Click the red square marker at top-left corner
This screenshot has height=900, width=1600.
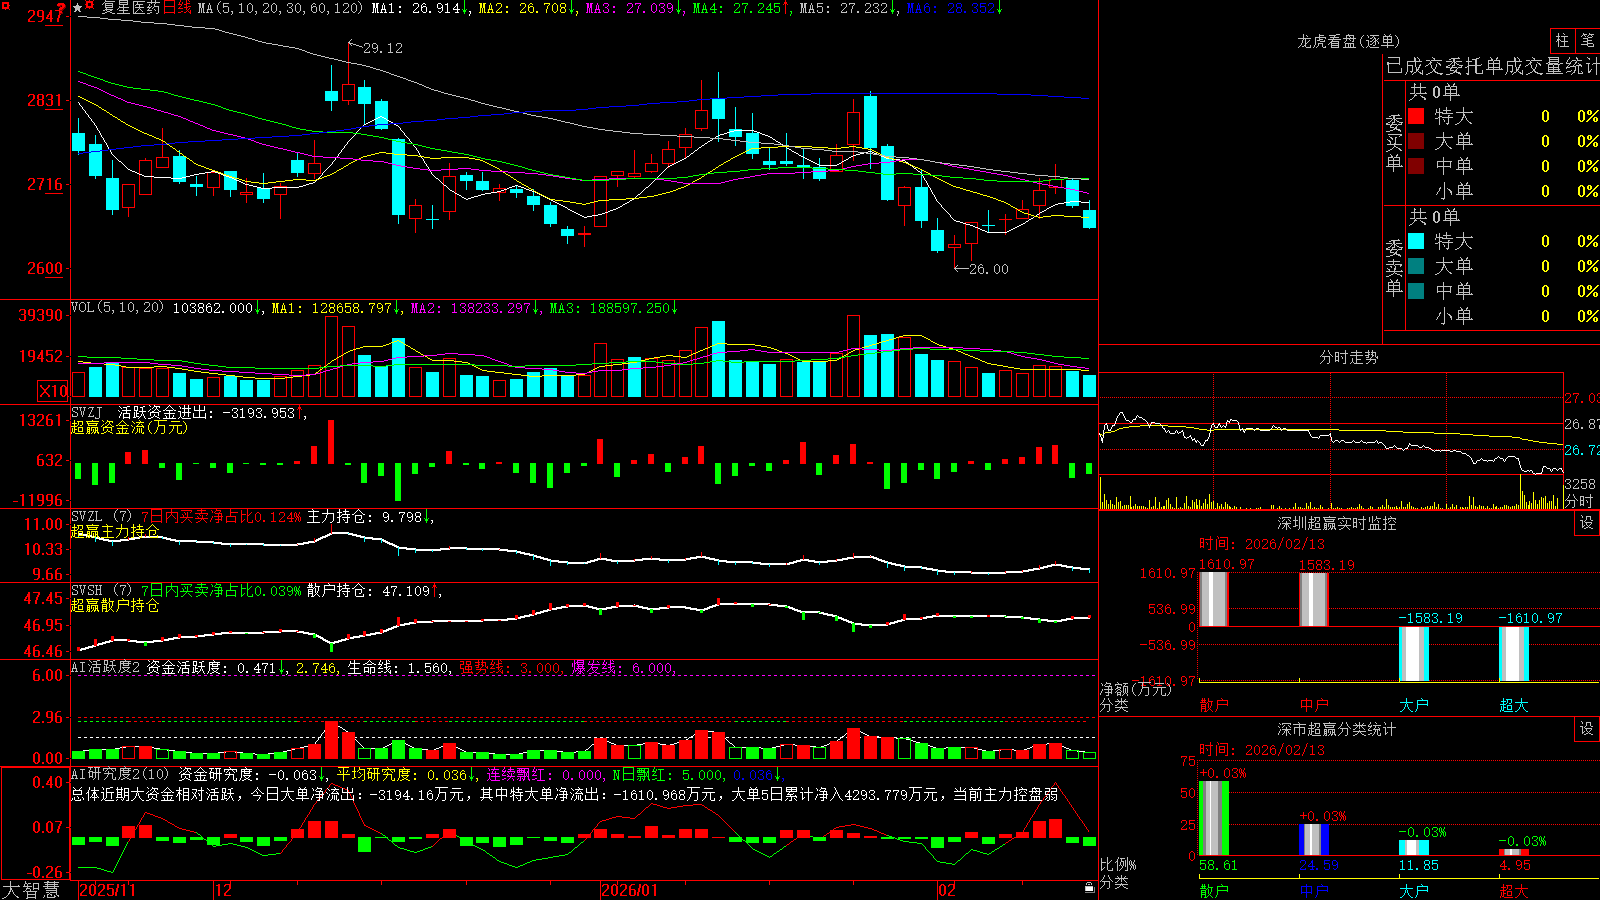(4, 4)
